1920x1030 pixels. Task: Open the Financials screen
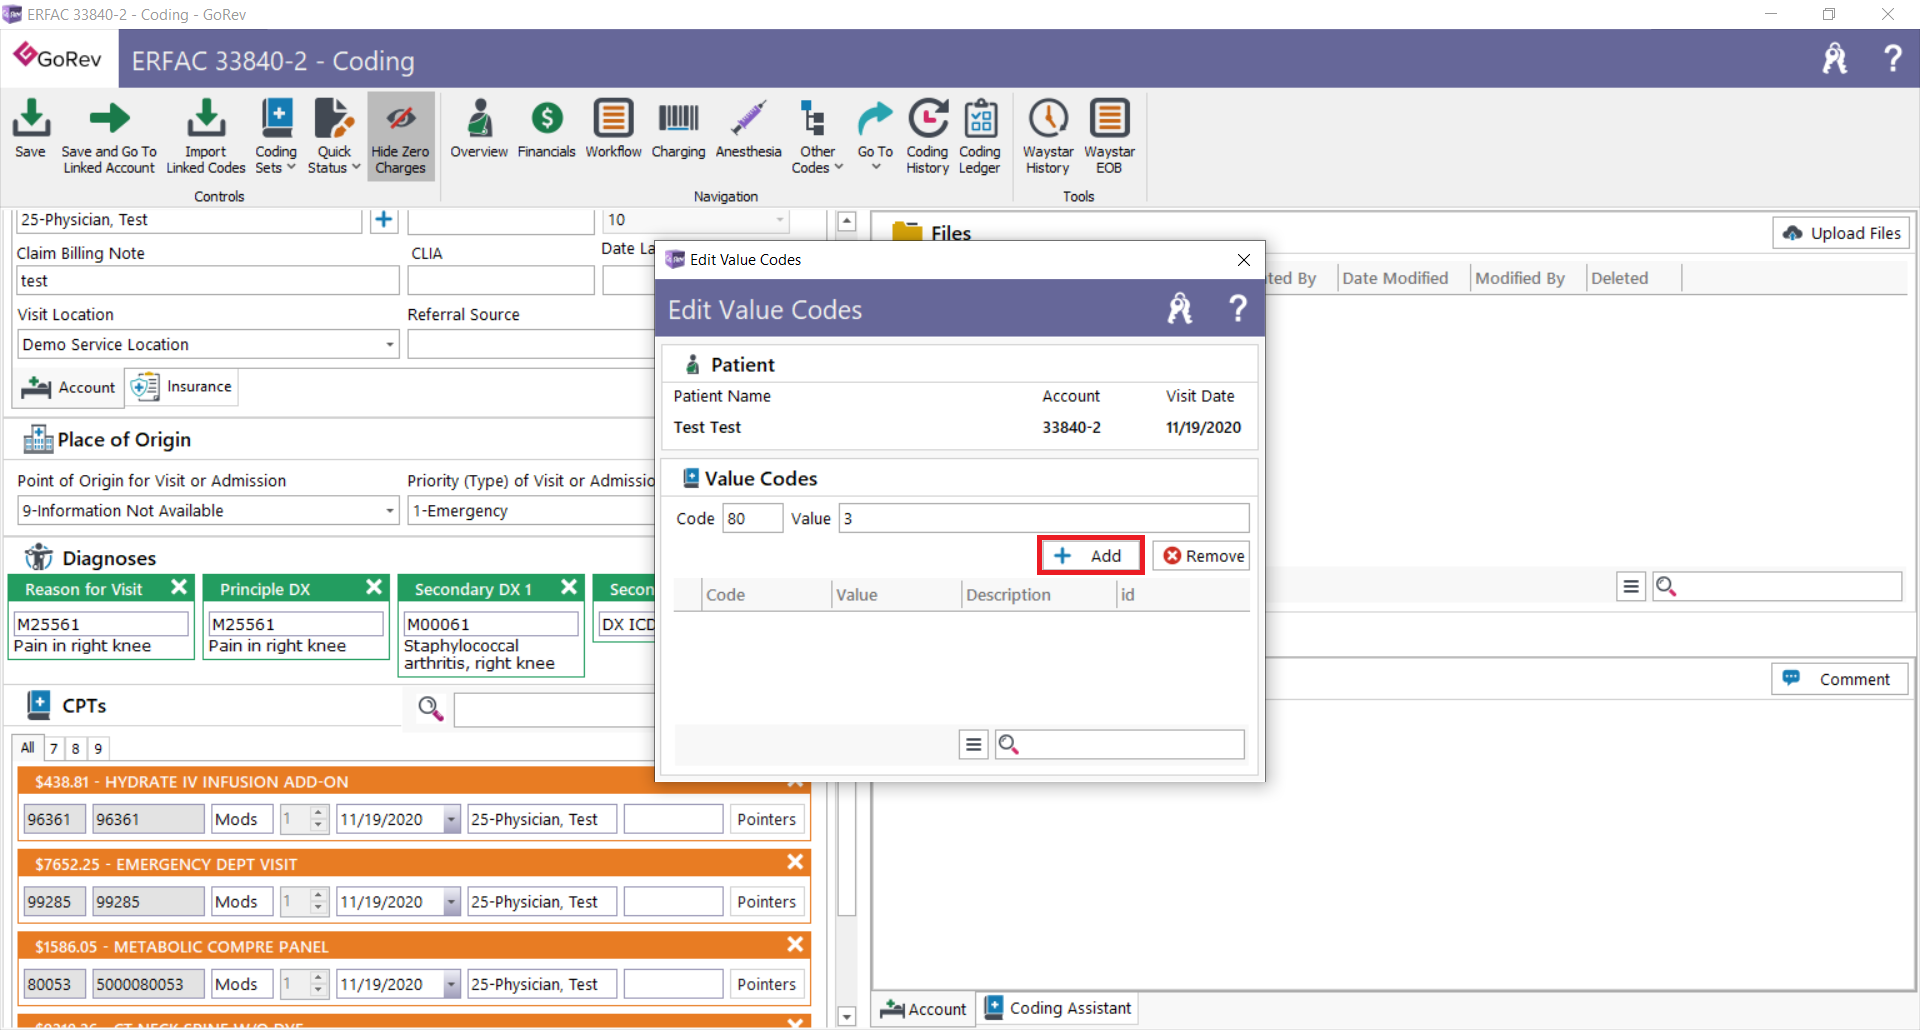tap(546, 130)
